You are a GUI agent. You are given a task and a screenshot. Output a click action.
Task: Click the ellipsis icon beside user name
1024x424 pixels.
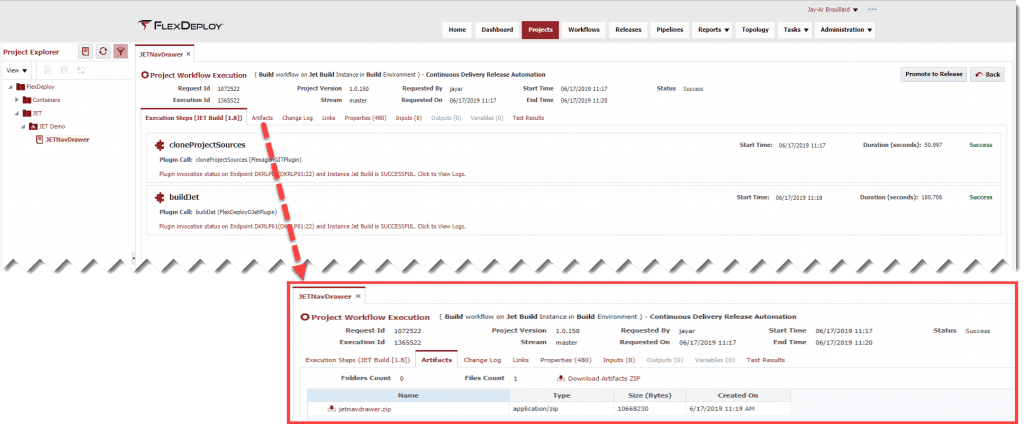pyautogui.click(x=872, y=9)
